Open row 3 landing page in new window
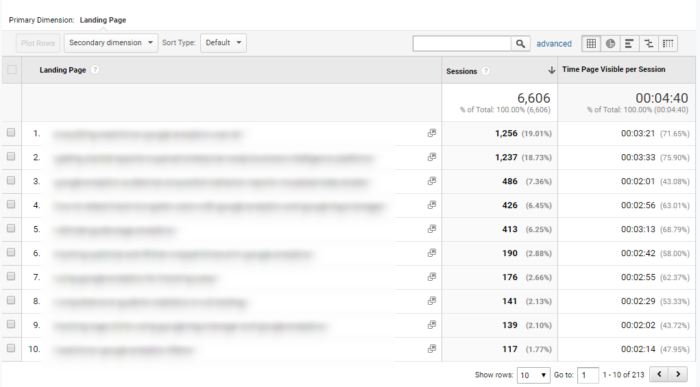This screenshot has height=387, width=700. pyautogui.click(x=432, y=181)
